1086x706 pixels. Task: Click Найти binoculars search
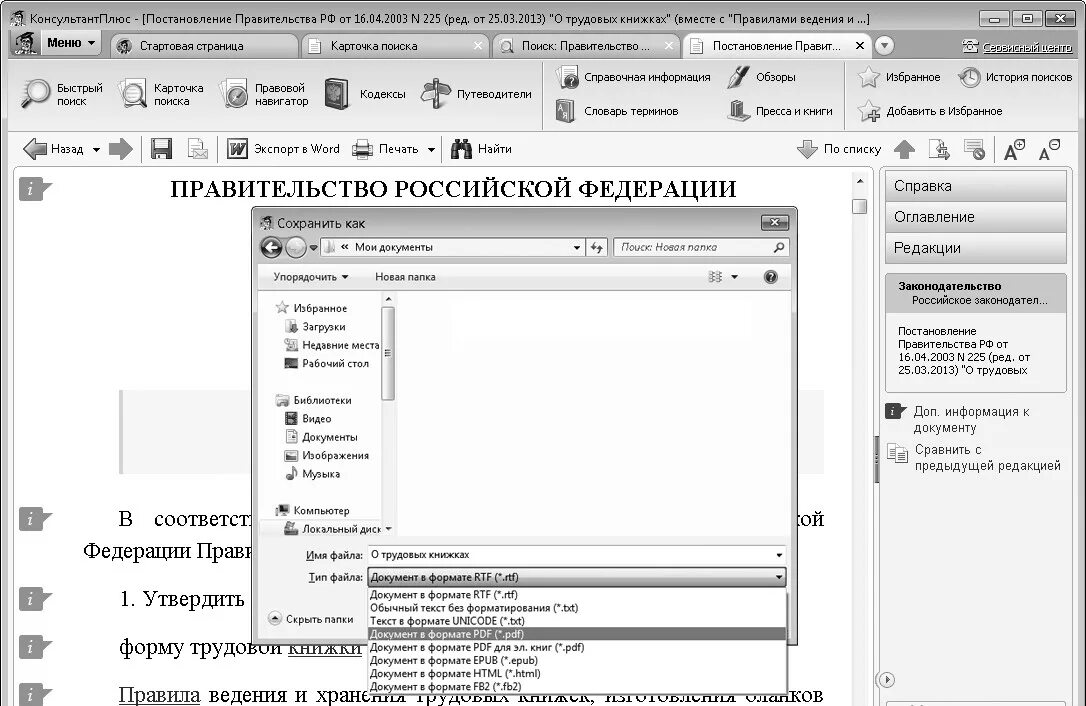coord(481,148)
